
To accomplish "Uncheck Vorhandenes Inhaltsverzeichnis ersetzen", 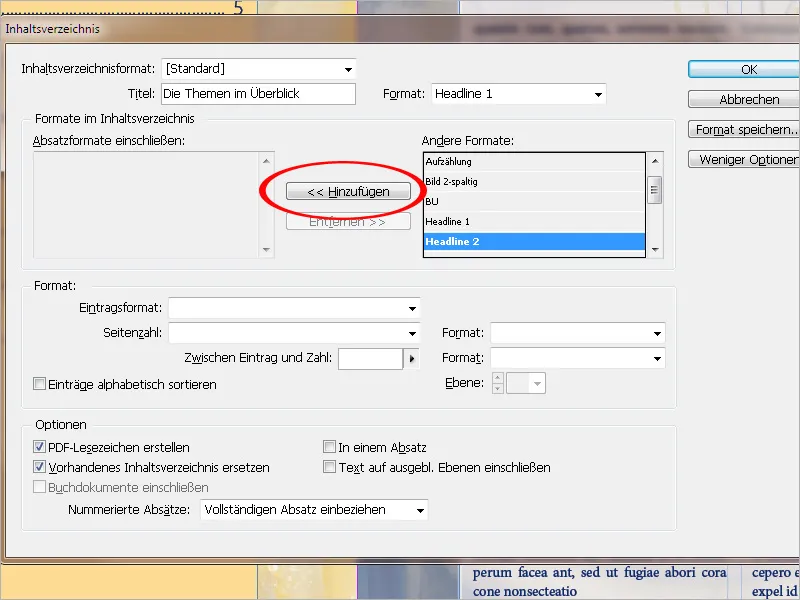I will coord(38,466).
